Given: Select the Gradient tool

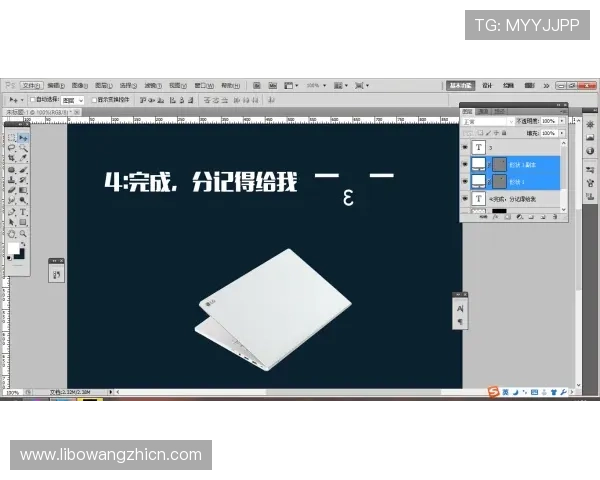Looking at the screenshot, I should coord(23,190).
